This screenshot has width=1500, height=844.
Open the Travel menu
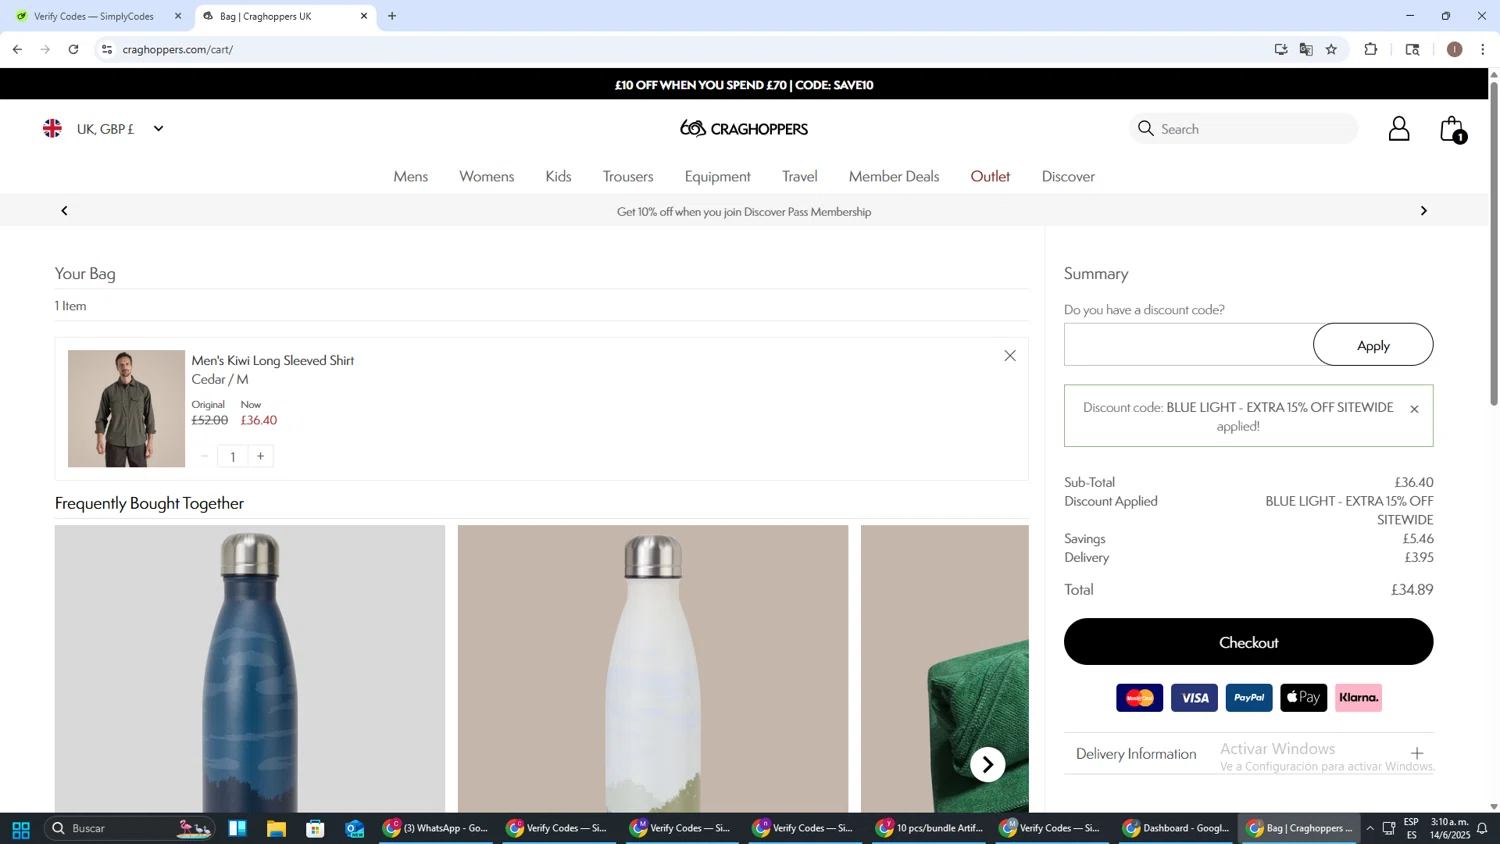click(800, 176)
